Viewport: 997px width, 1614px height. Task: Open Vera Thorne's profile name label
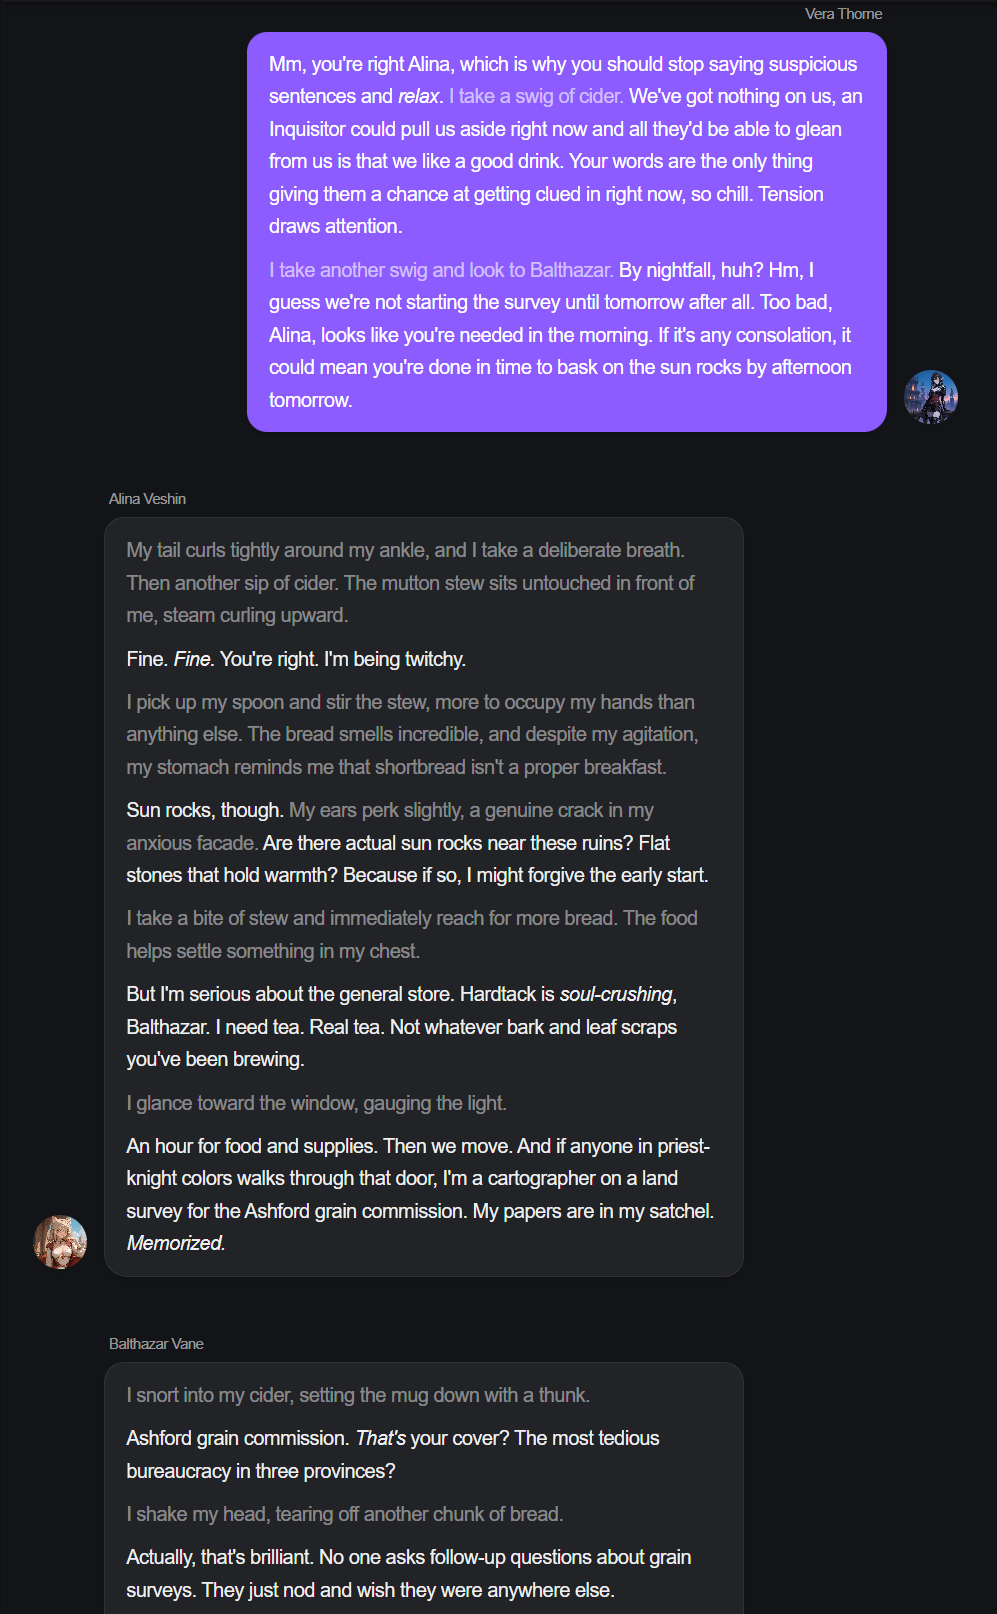tap(843, 14)
